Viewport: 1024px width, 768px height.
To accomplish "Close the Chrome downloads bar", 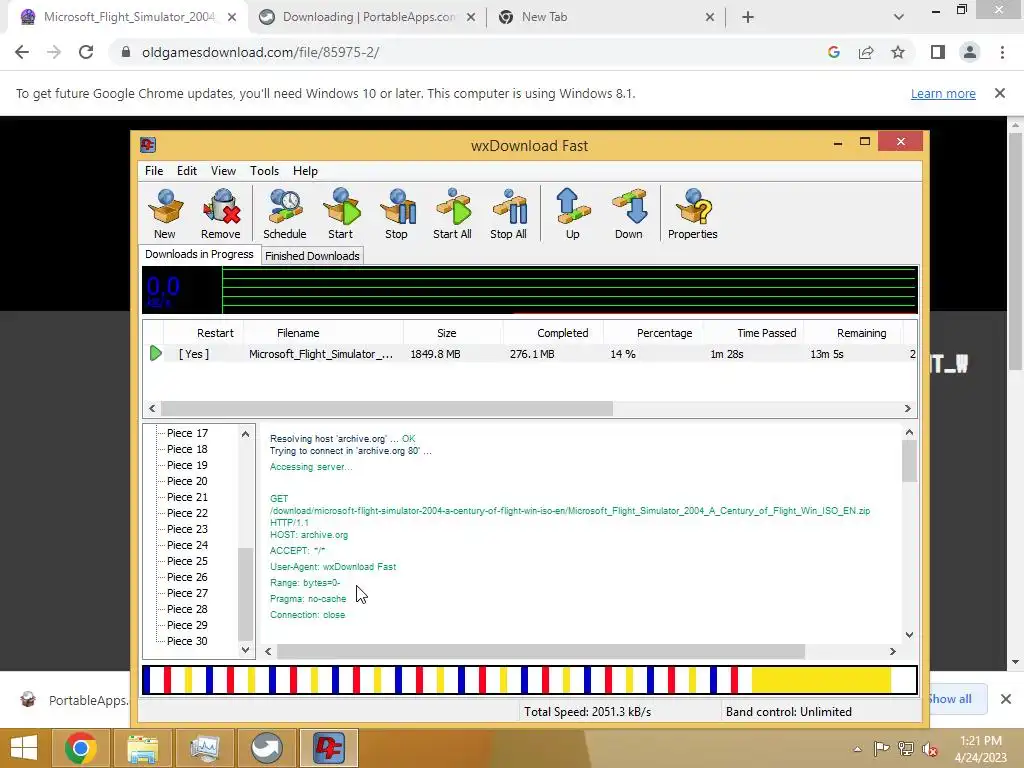I will [x=1006, y=699].
